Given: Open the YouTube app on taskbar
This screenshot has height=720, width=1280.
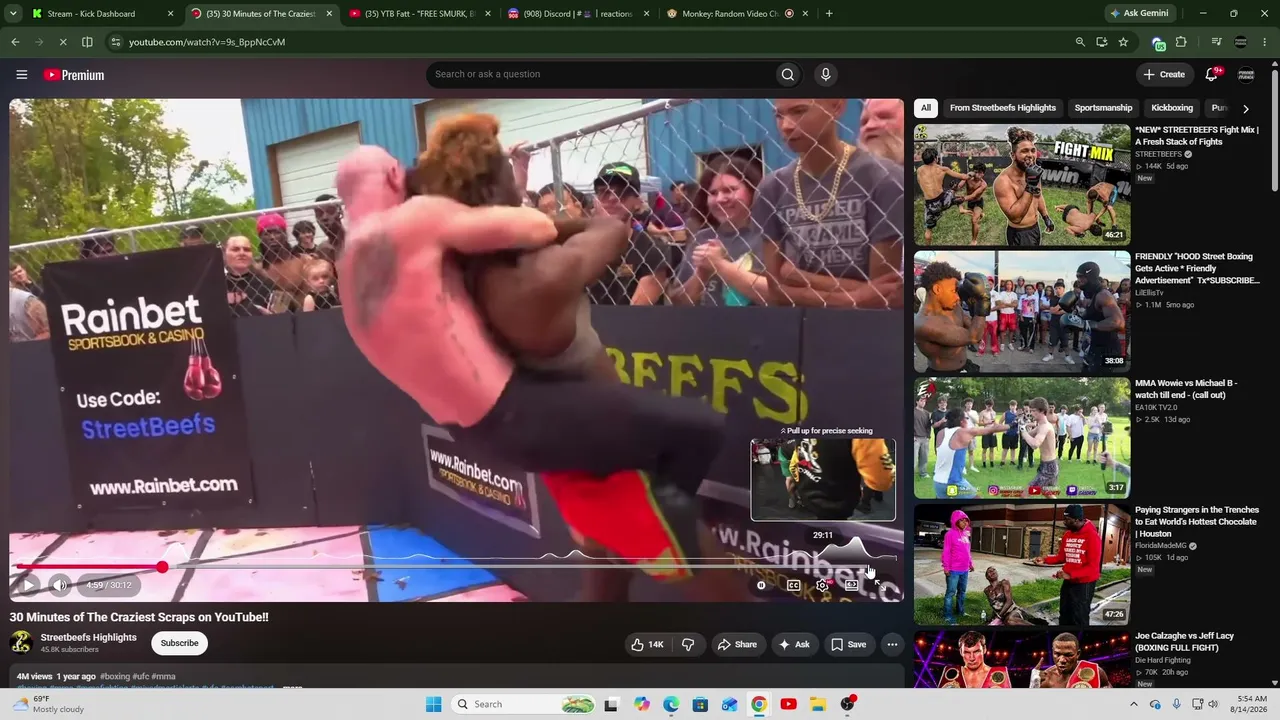Looking at the screenshot, I should click(x=788, y=704).
